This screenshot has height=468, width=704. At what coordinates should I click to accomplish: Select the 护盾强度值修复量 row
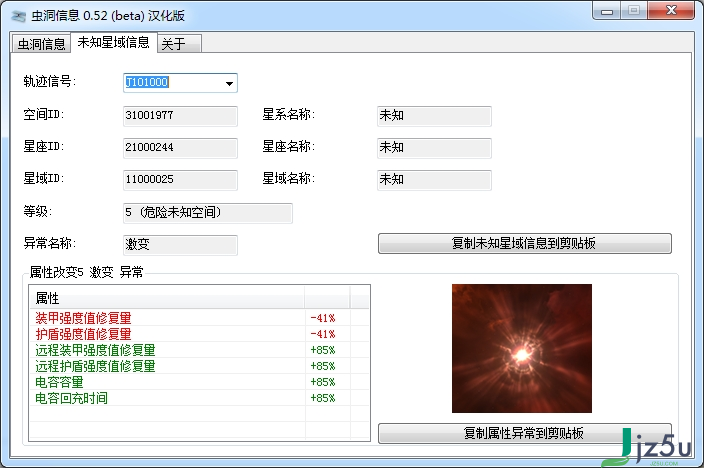199,334
